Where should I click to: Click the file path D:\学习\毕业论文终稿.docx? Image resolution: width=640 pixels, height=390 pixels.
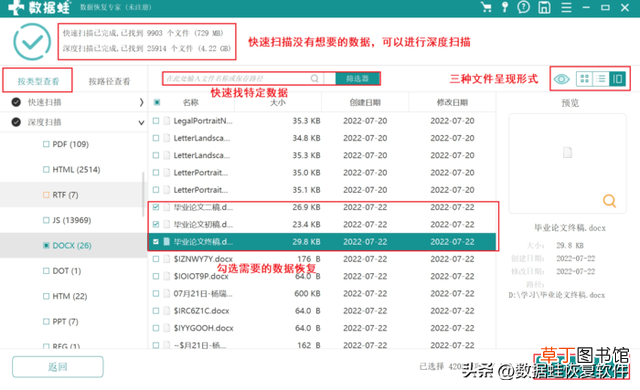pos(557,295)
